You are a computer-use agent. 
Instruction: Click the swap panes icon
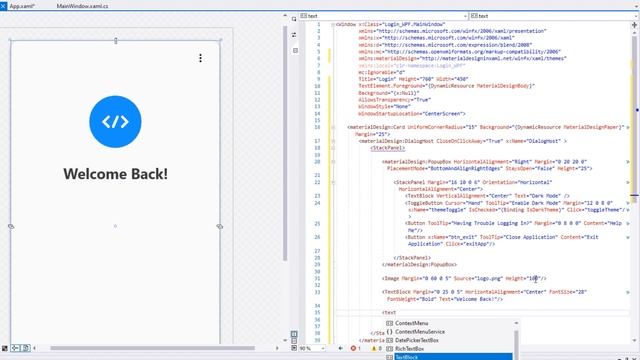(x=294, y=35)
